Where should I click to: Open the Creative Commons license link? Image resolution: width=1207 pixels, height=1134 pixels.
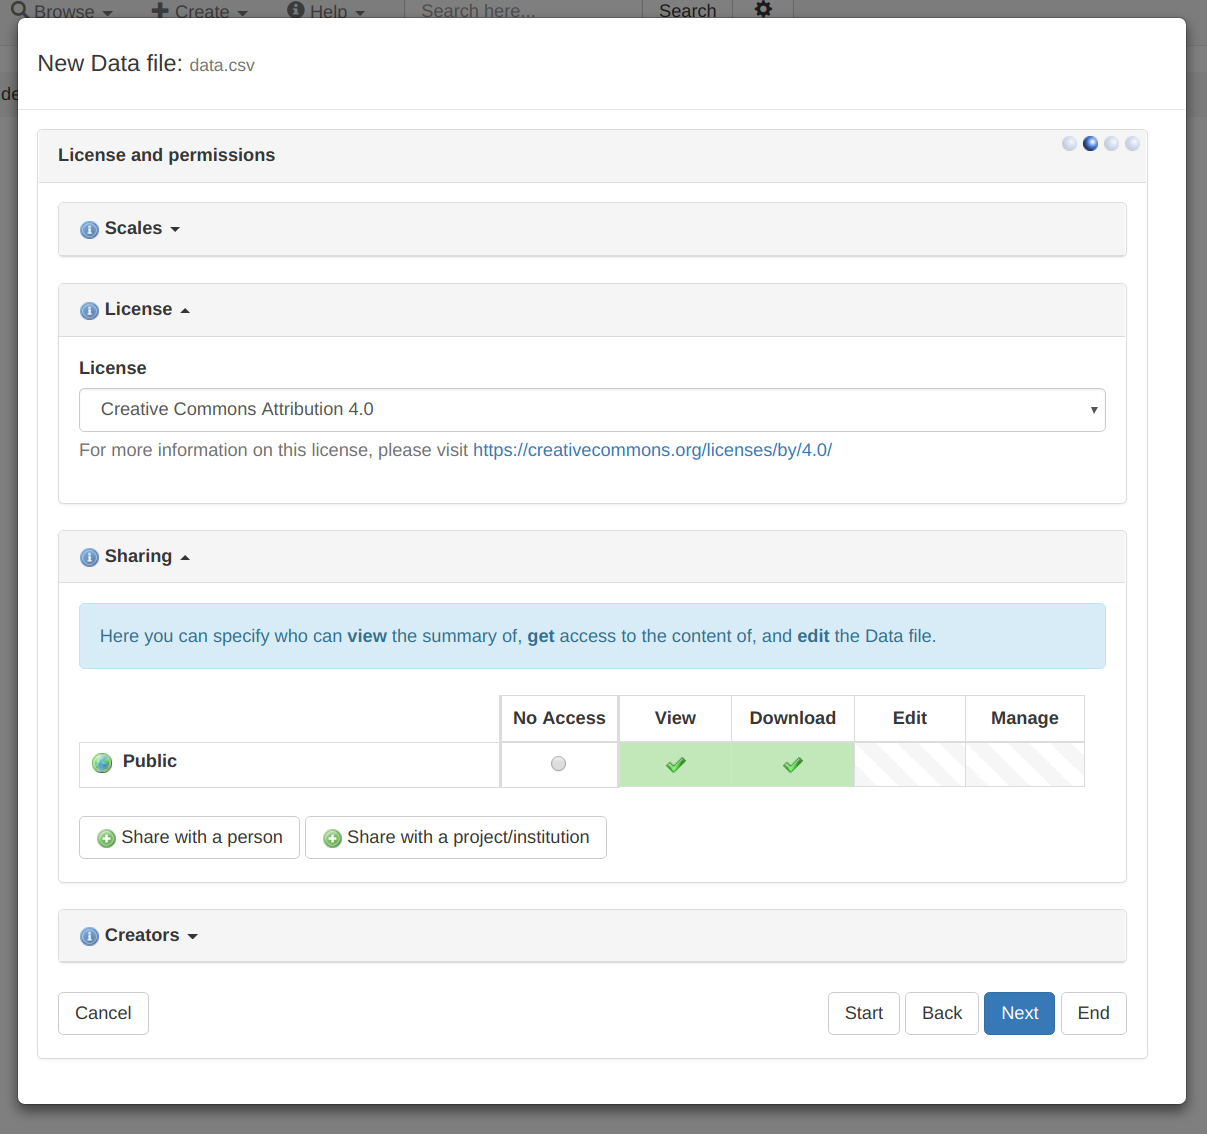tap(652, 450)
